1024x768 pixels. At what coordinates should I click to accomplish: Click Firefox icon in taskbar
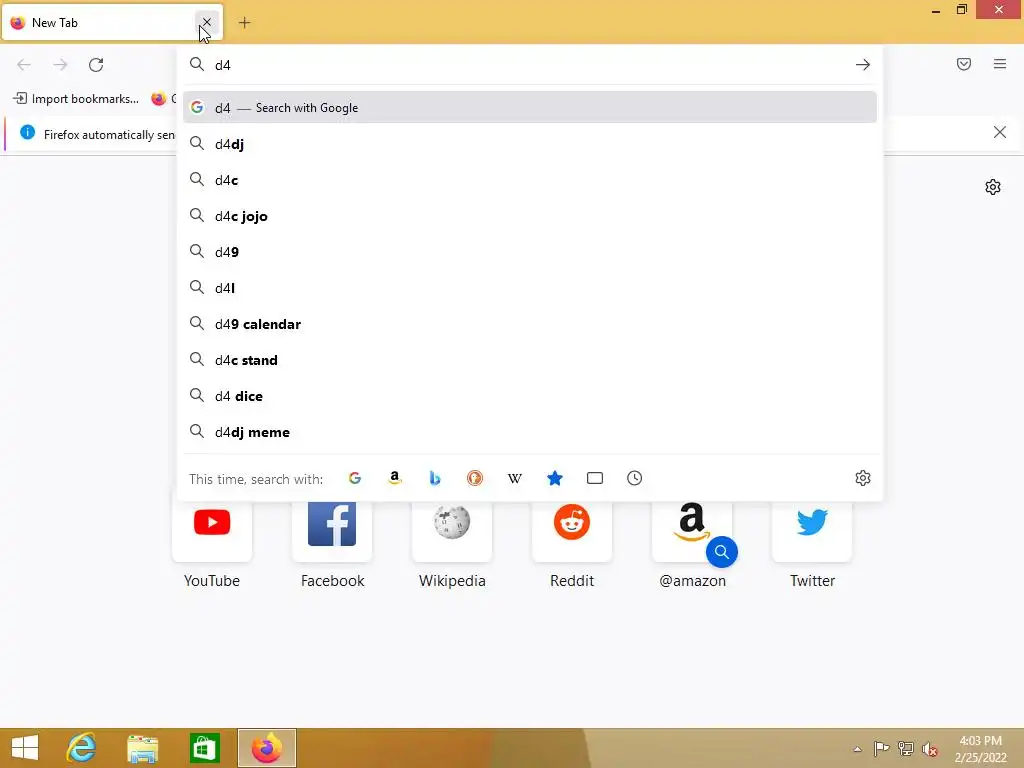pyautogui.click(x=266, y=748)
